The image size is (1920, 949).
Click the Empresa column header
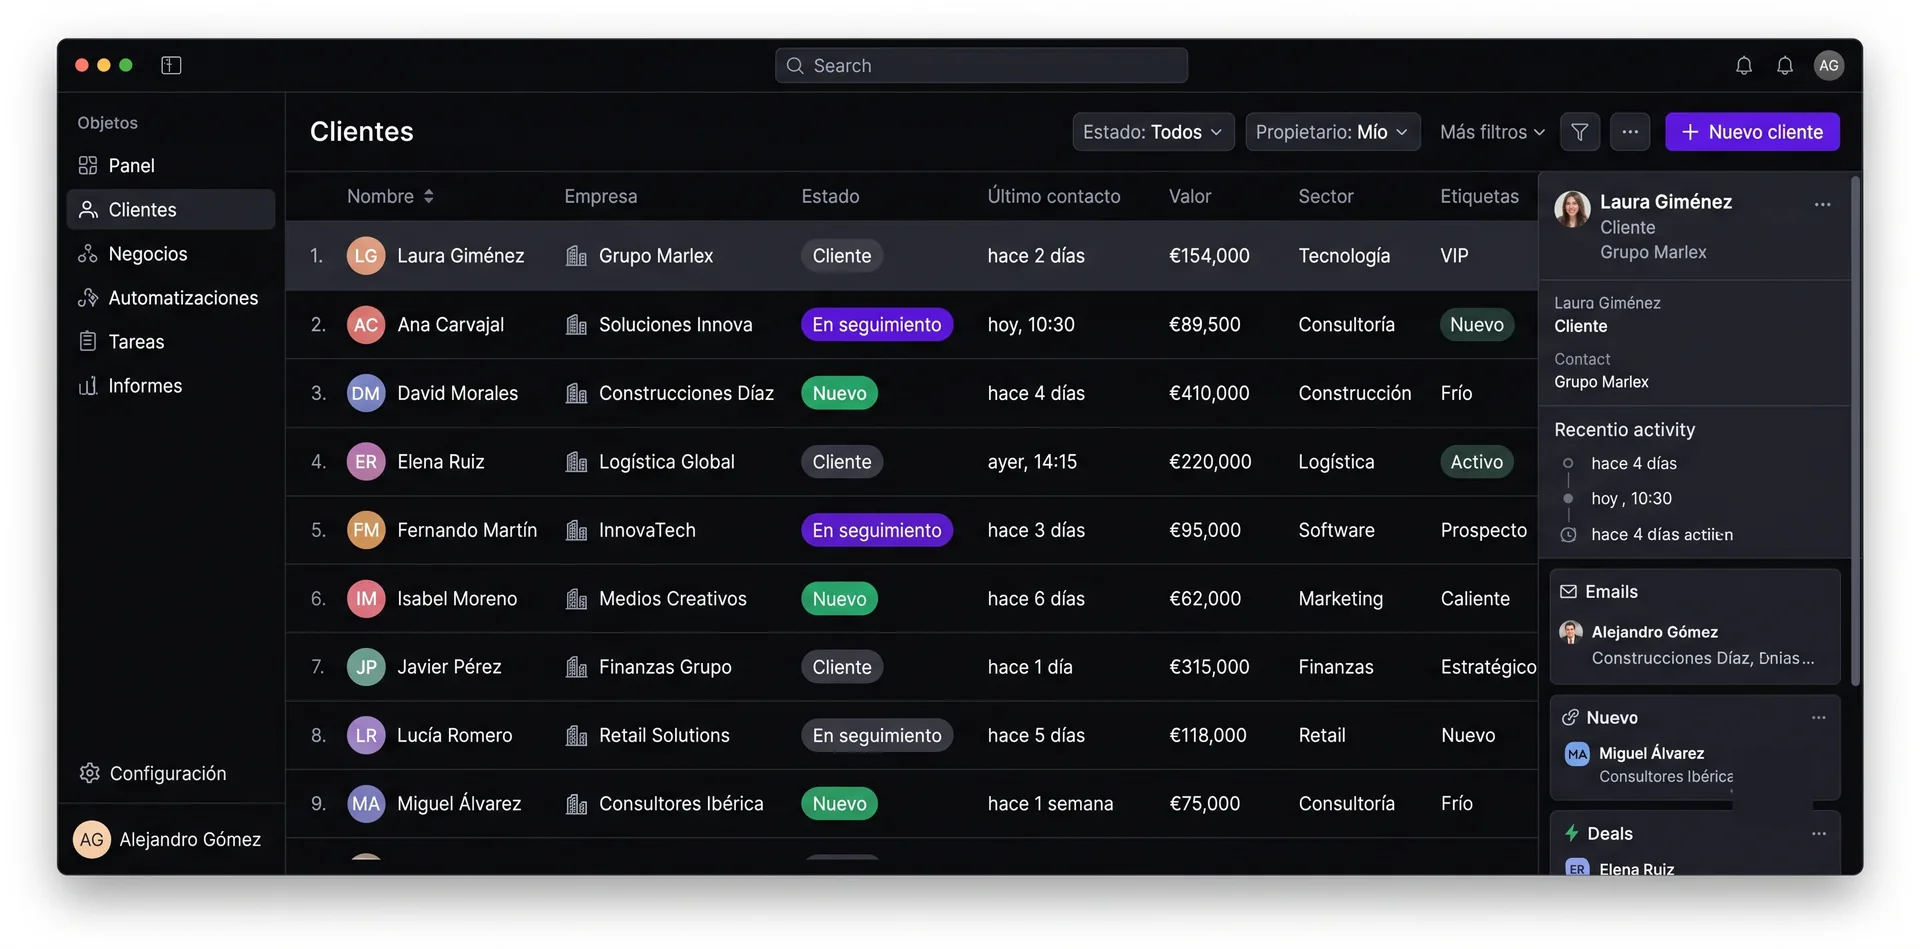(x=600, y=196)
